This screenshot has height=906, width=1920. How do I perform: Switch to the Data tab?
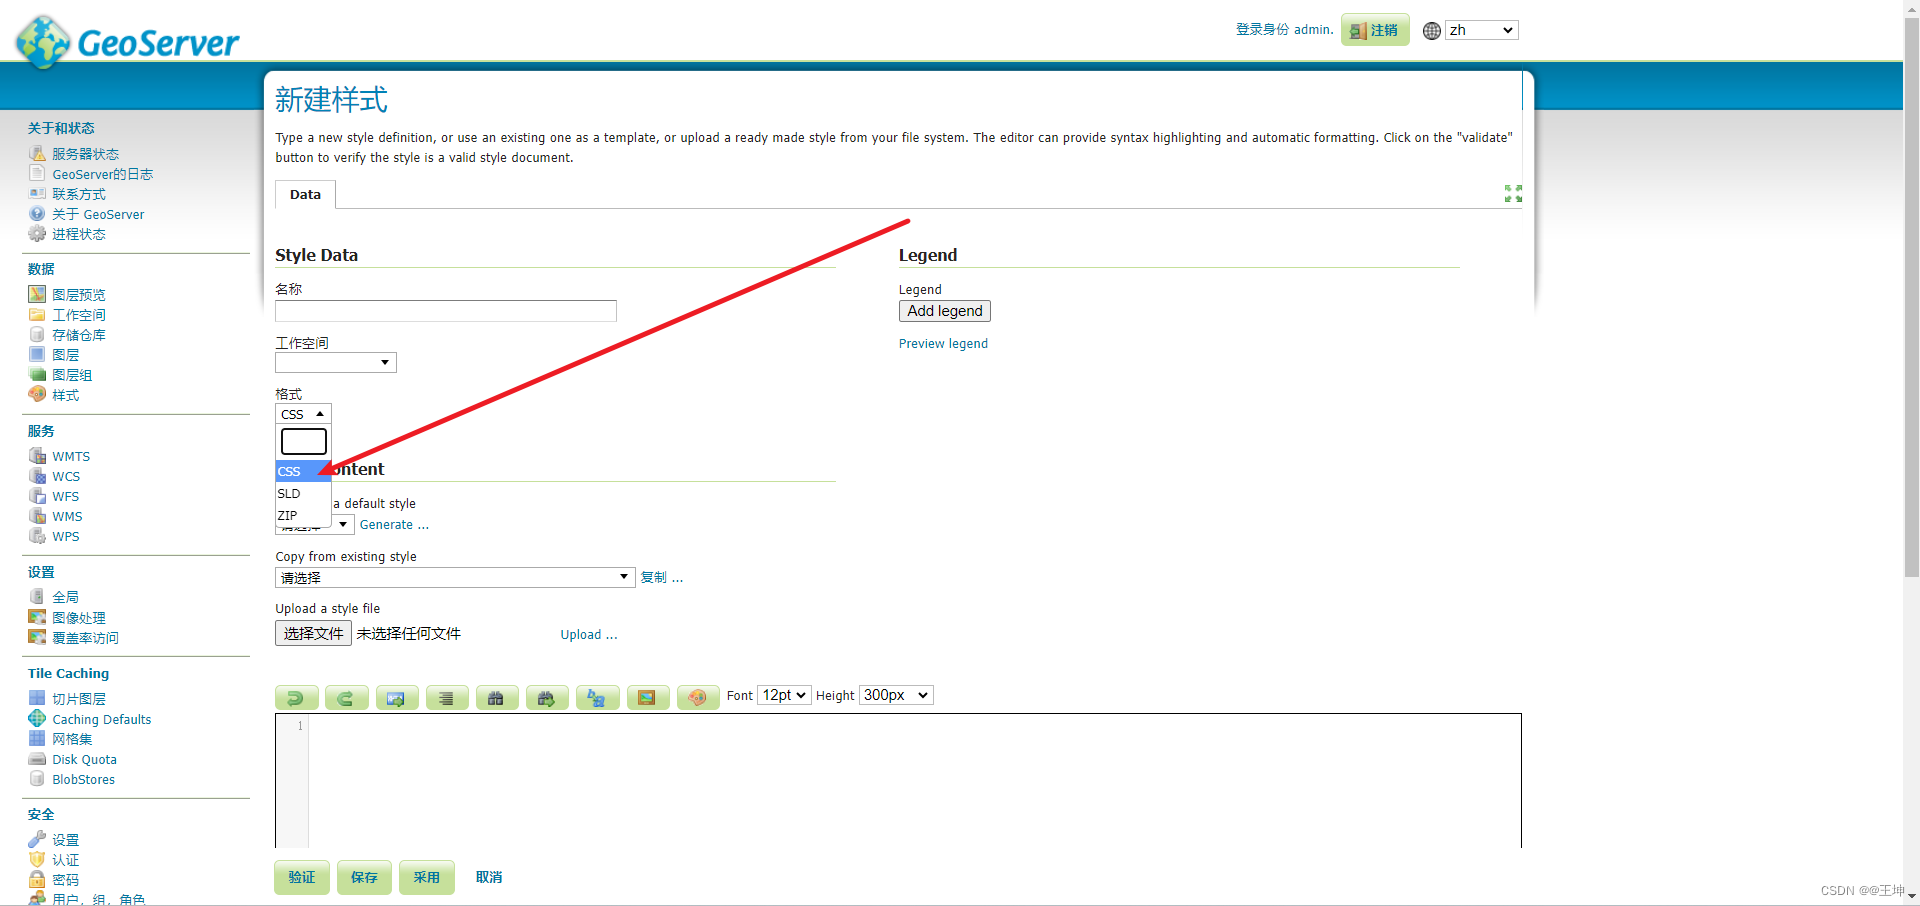(305, 194)
